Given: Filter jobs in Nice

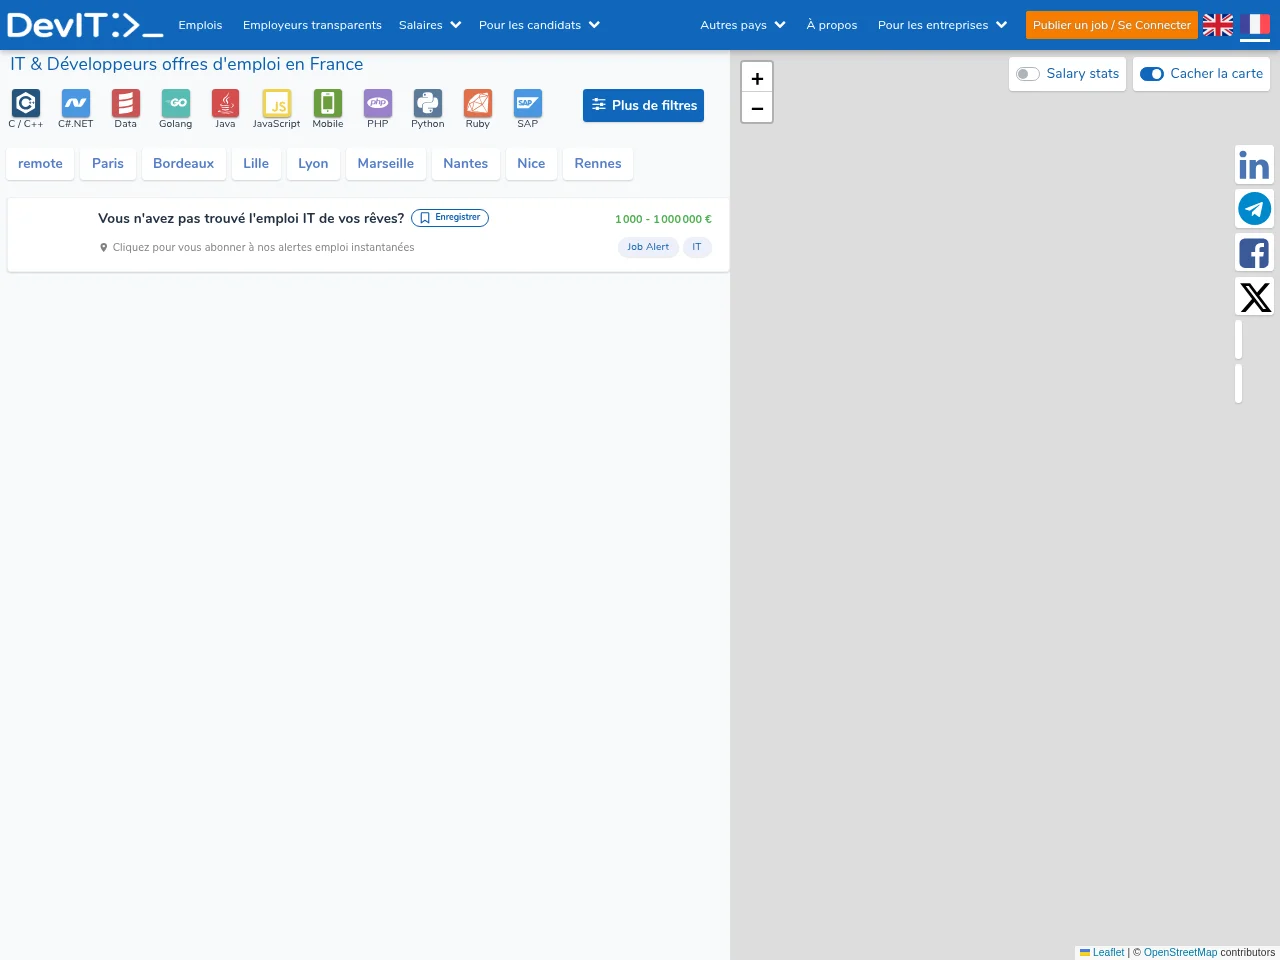Looking at the screenshot, I should pyautogui.click(x=531, y=163).
